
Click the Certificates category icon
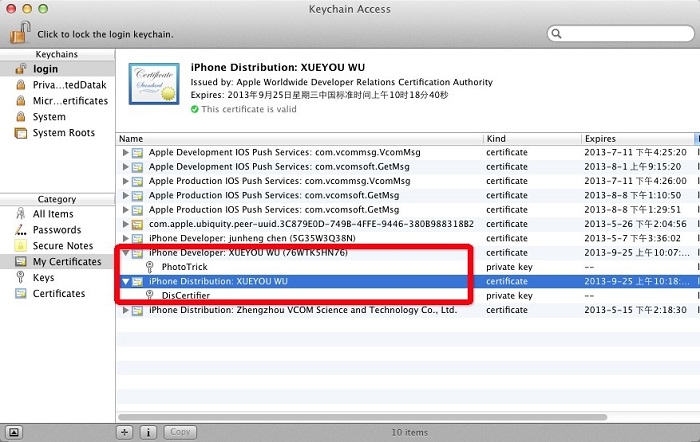click(x=21, y=293)
